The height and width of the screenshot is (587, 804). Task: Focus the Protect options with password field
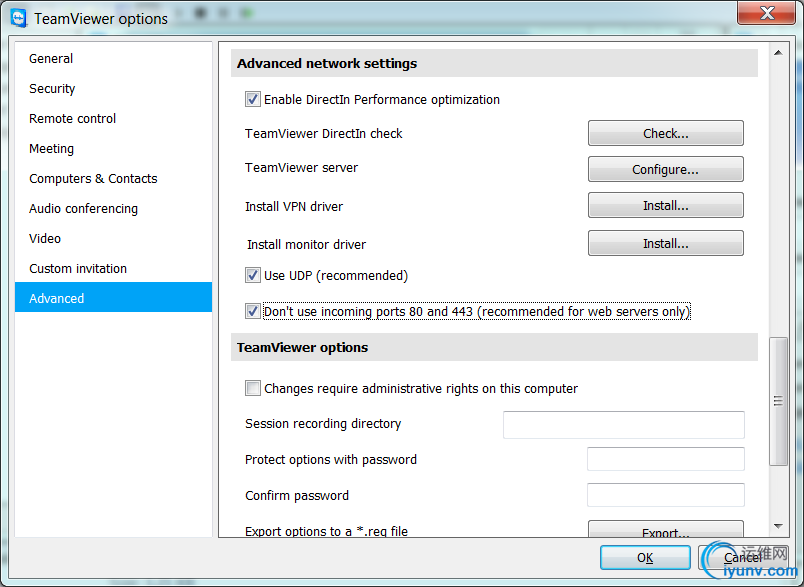pos(665,460)
